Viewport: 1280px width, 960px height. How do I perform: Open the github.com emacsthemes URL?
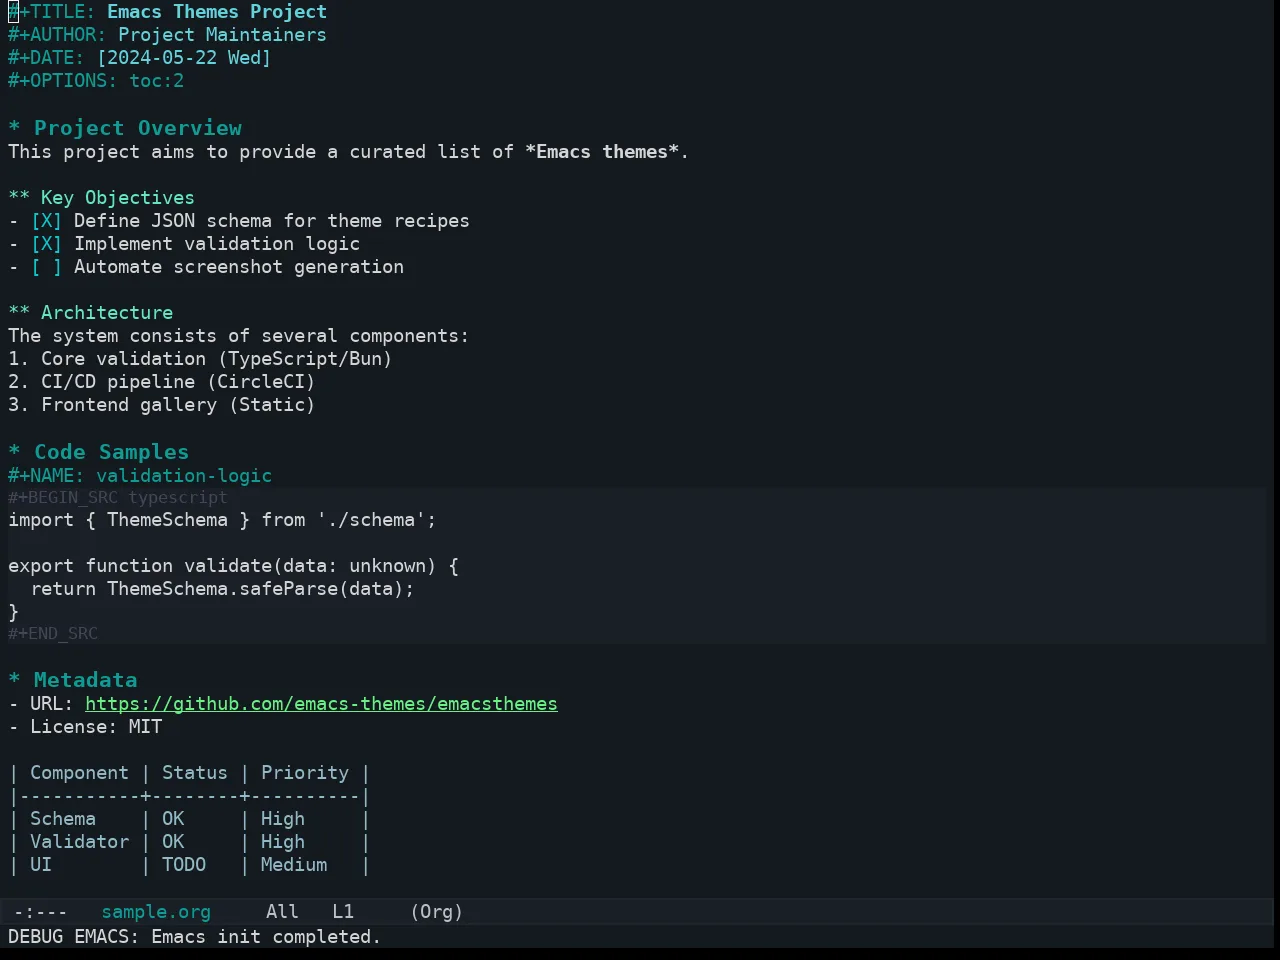pyautogui.click(x=321, y=704)
